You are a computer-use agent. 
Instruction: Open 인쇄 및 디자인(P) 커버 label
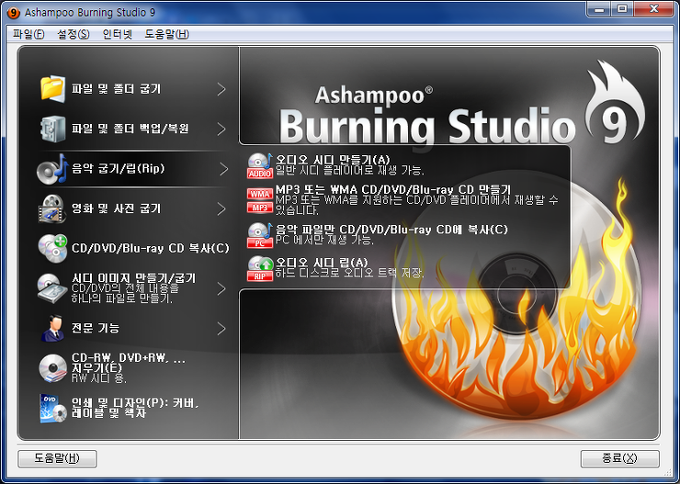coord(135,408)
